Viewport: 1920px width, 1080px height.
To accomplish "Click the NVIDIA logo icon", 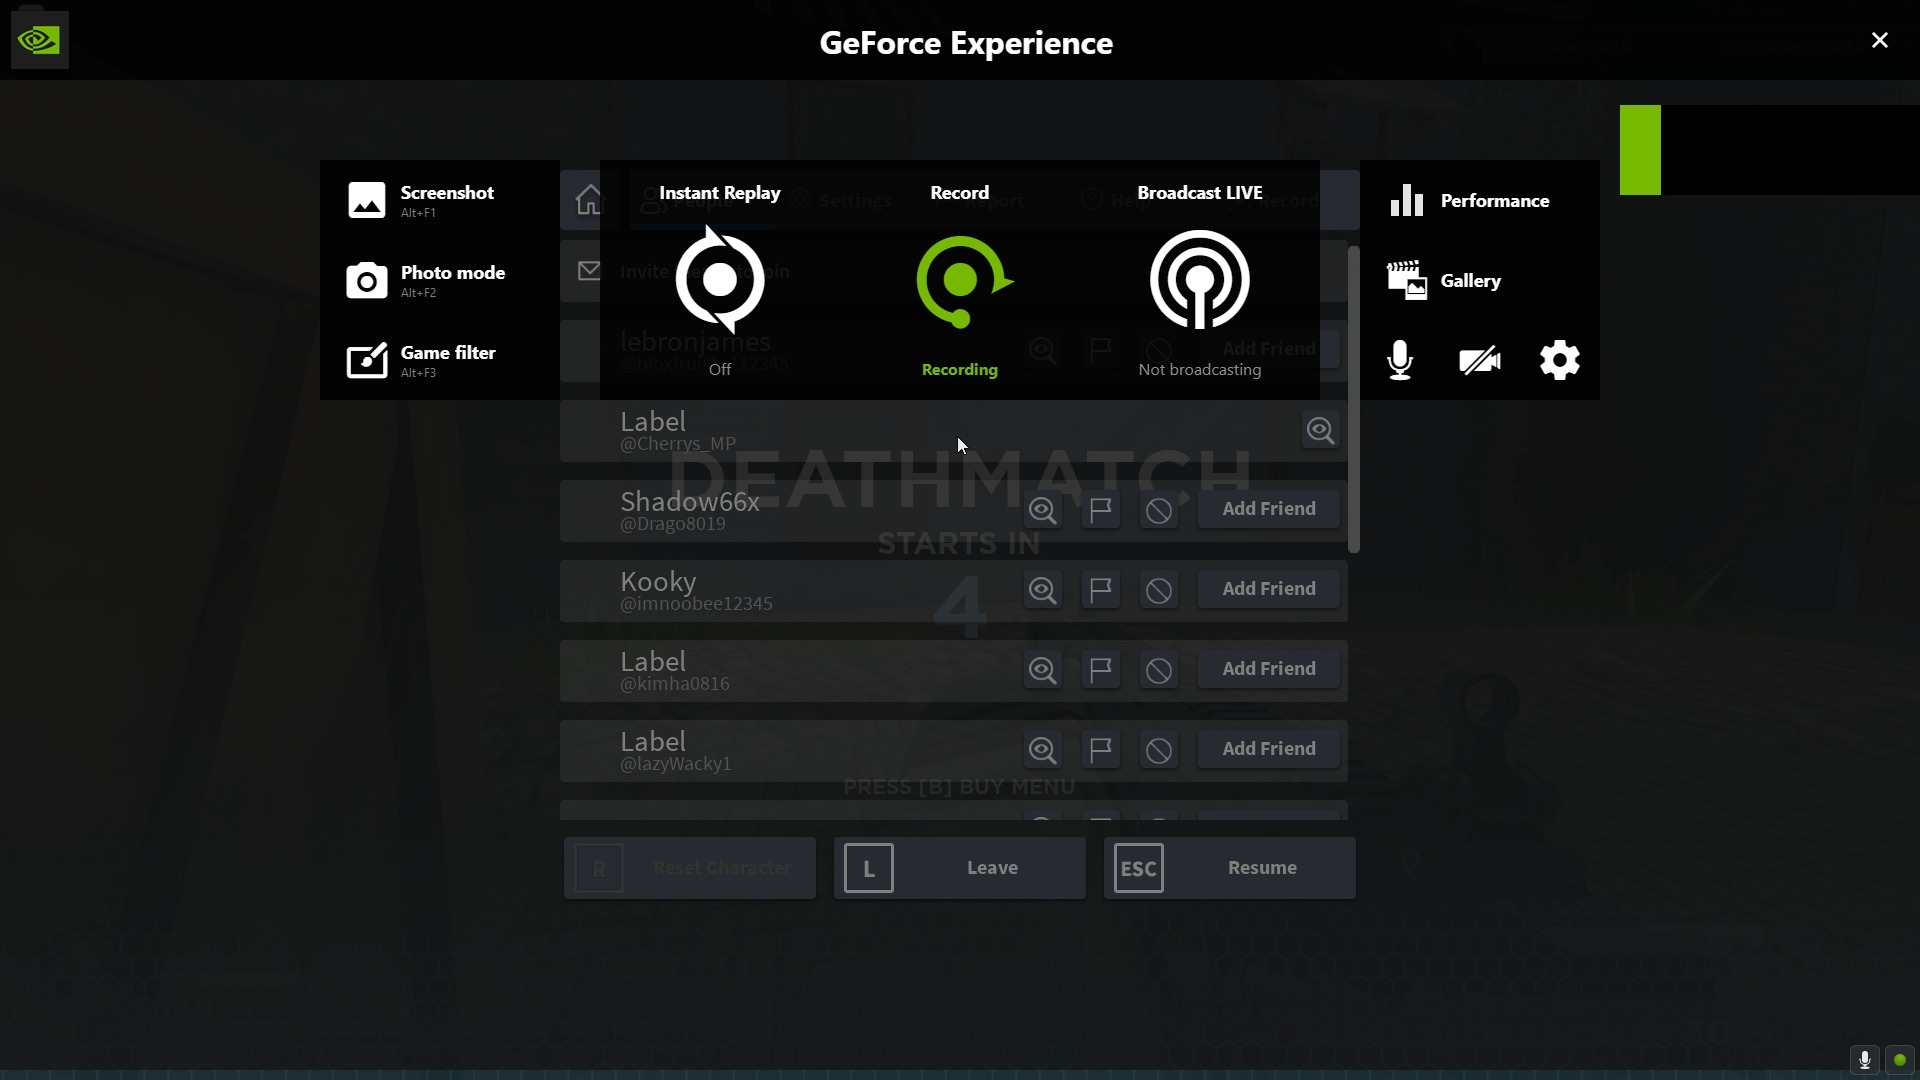I will 40,40.
